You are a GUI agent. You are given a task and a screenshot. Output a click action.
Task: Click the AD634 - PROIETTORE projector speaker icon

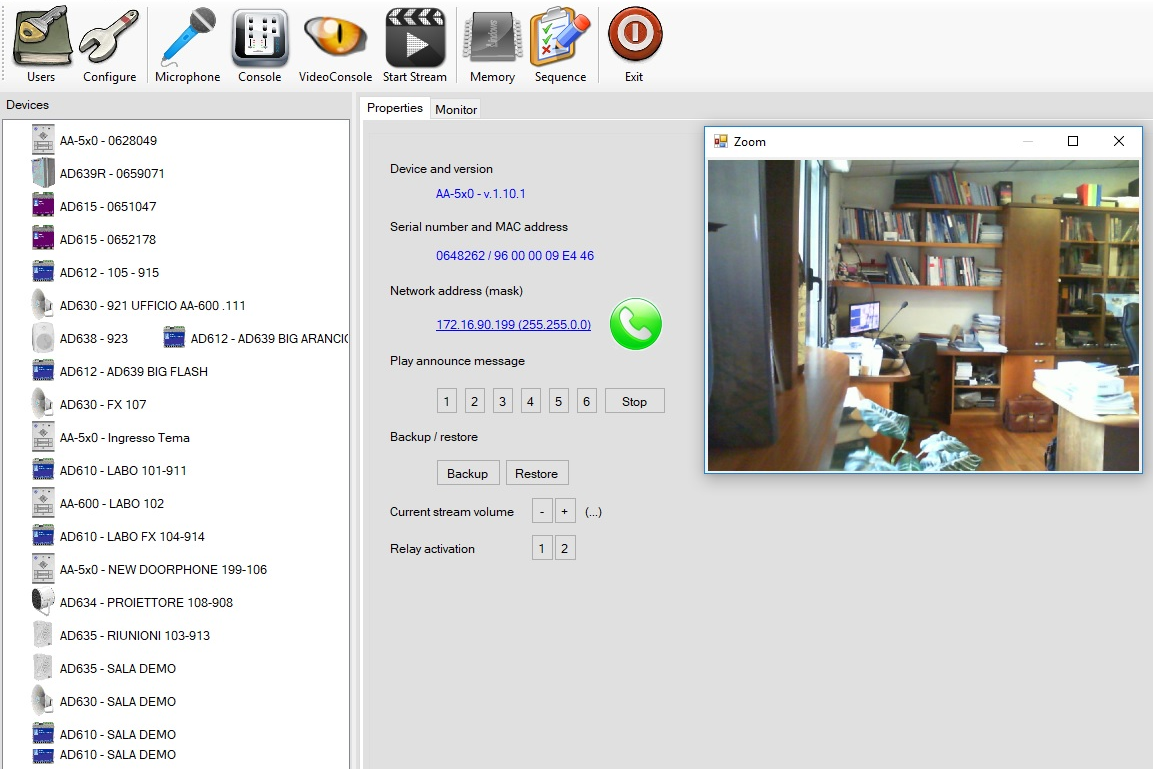click(43, 601)
